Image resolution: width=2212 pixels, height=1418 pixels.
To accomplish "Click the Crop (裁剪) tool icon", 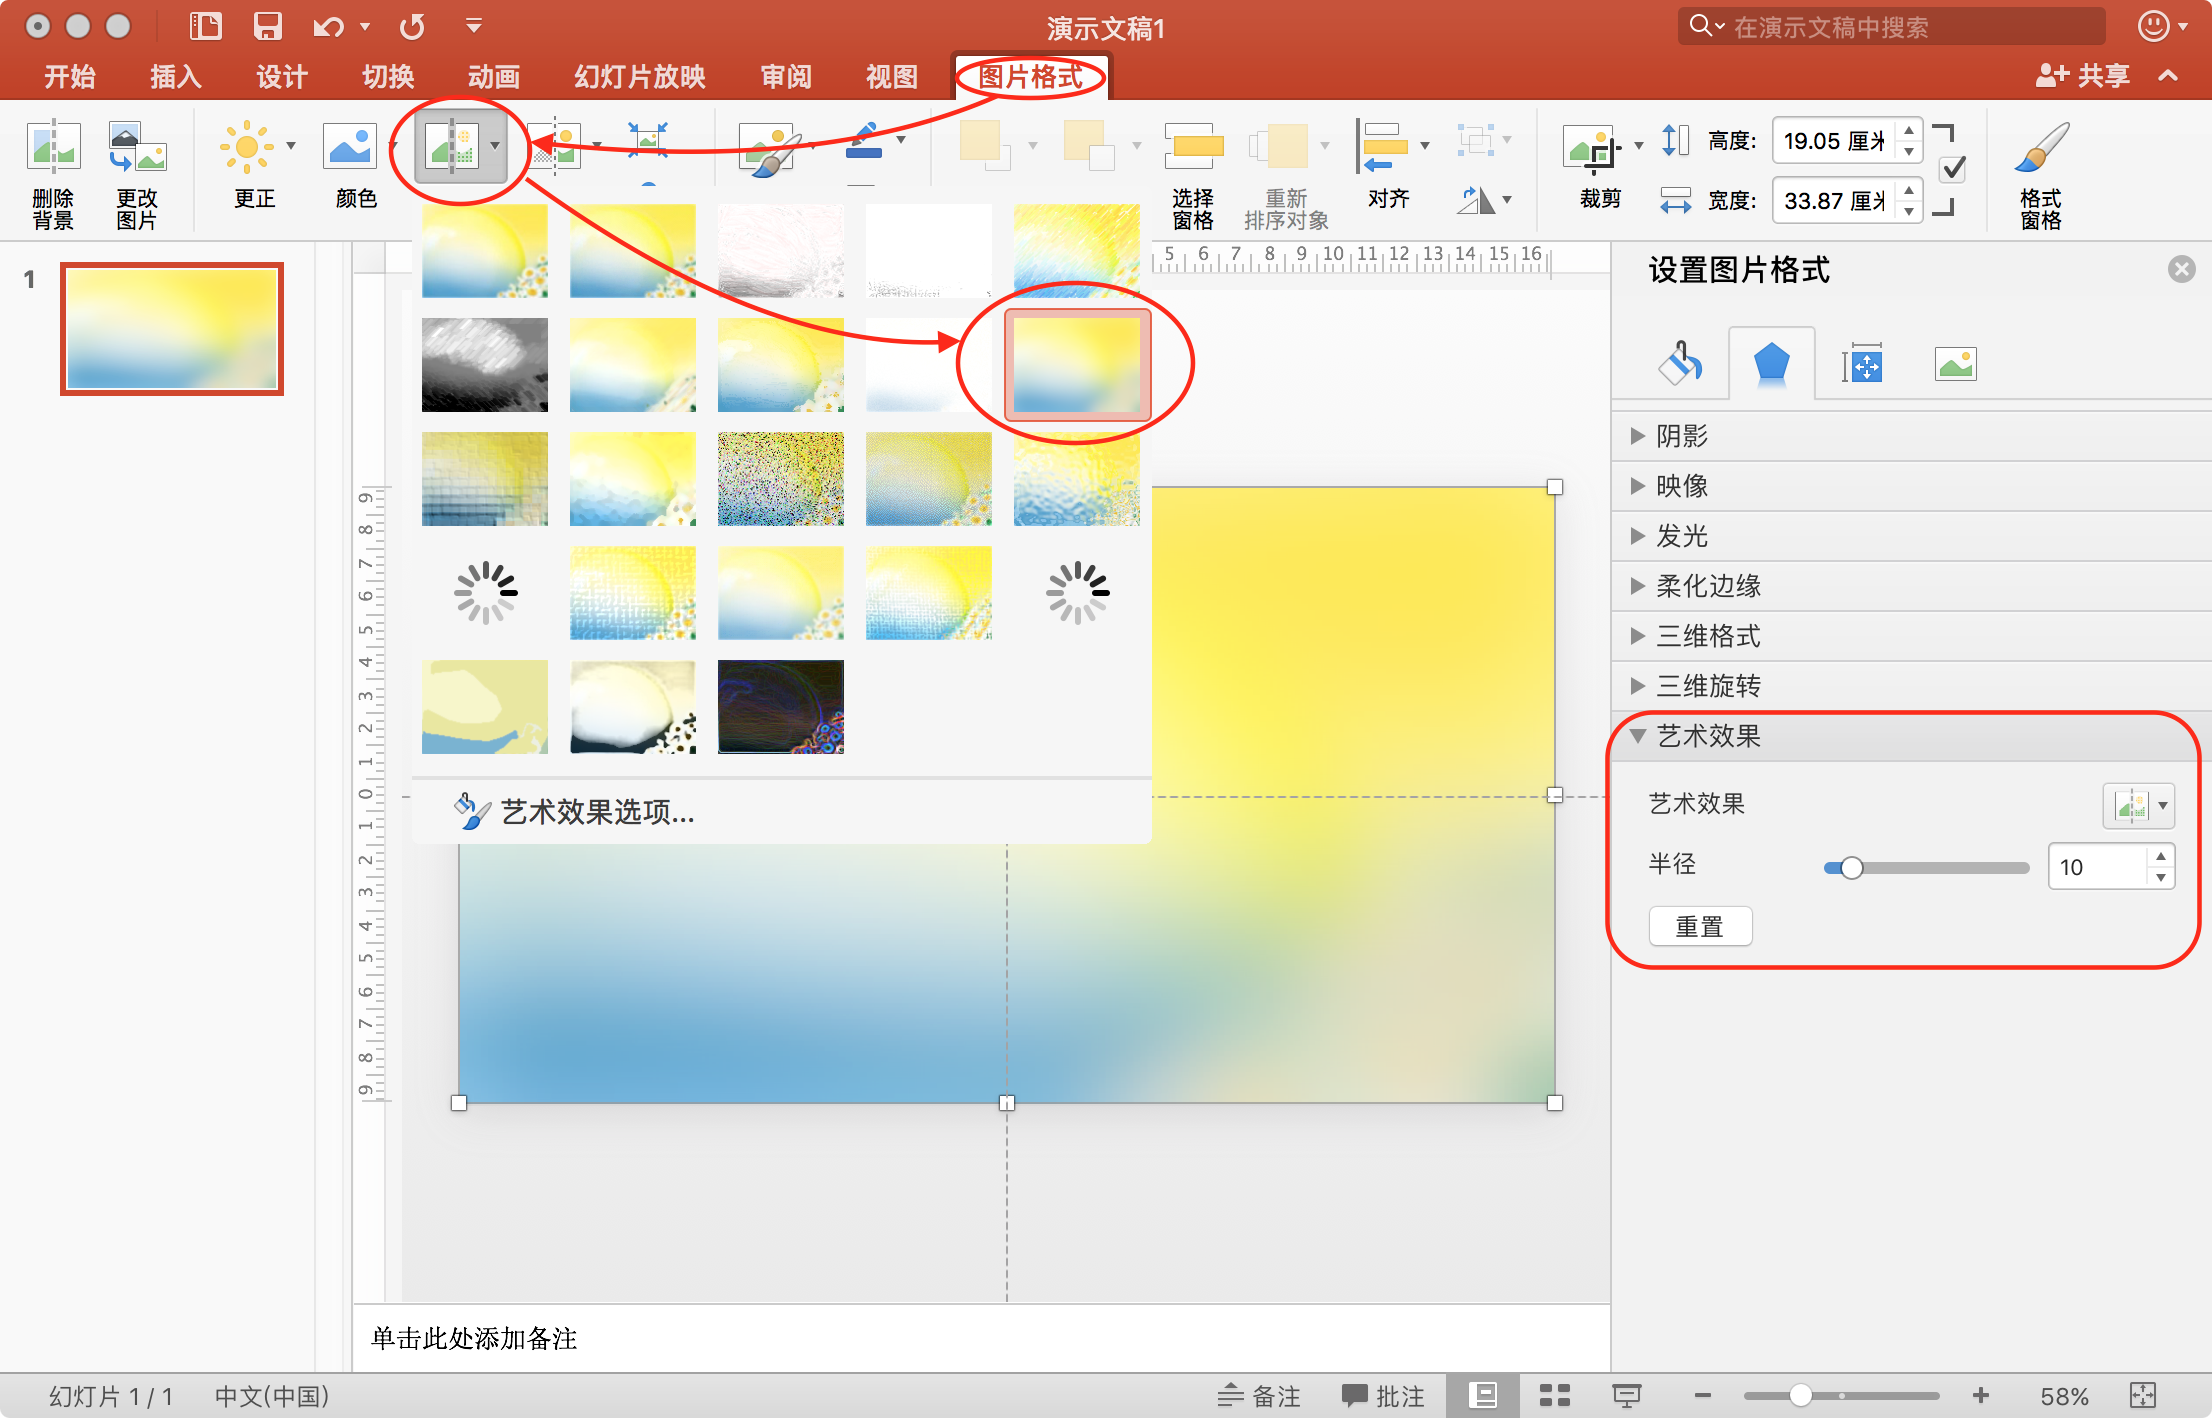I will 1591,150.
